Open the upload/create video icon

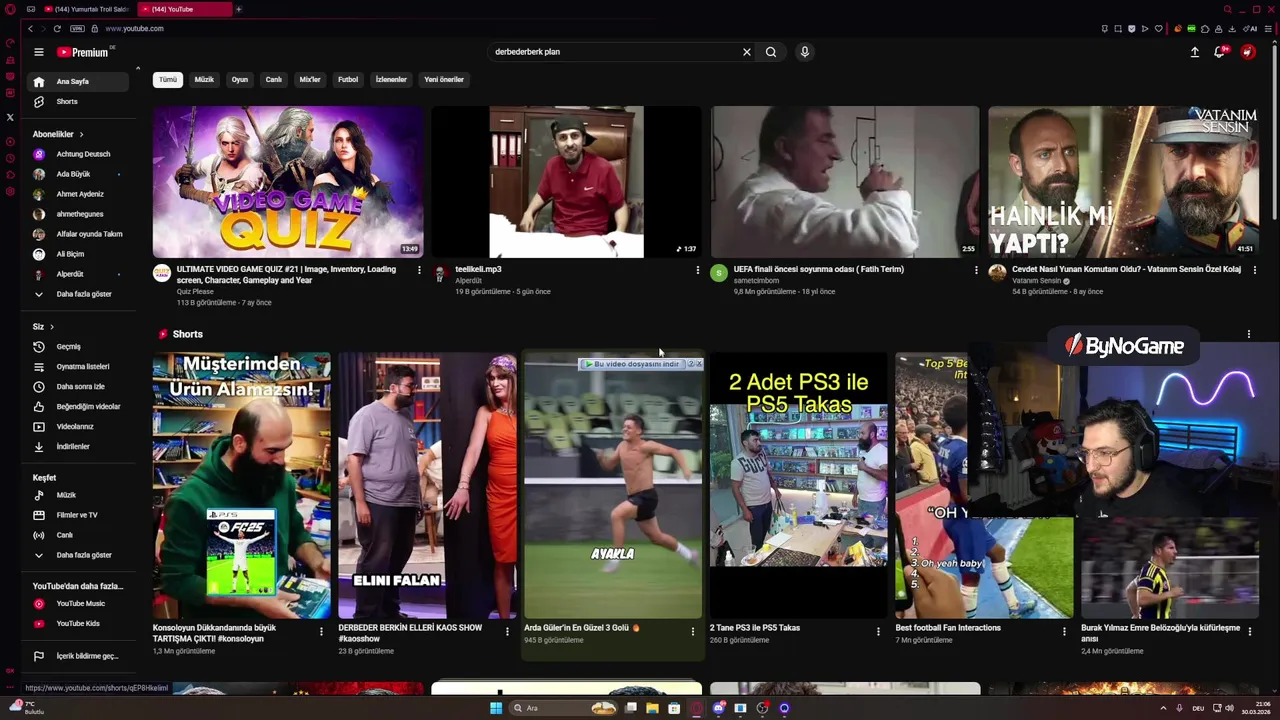click(x=1194, y=52)
